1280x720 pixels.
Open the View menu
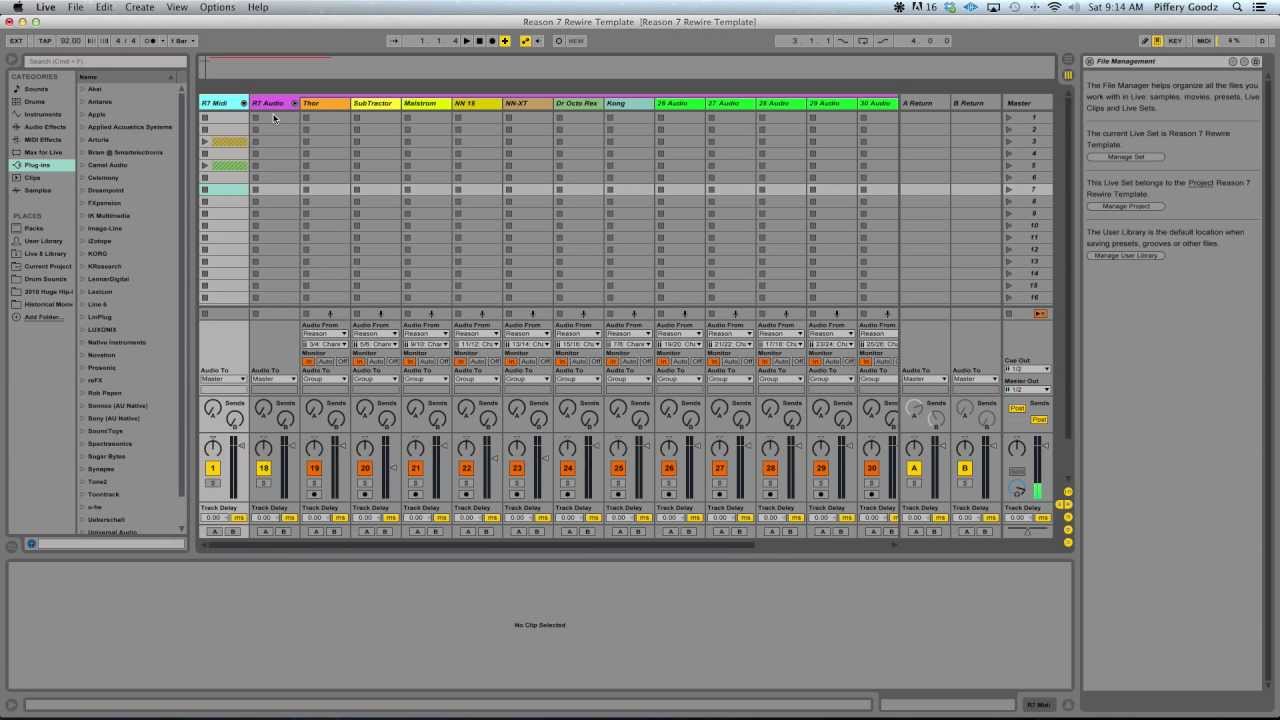[177, 7]
